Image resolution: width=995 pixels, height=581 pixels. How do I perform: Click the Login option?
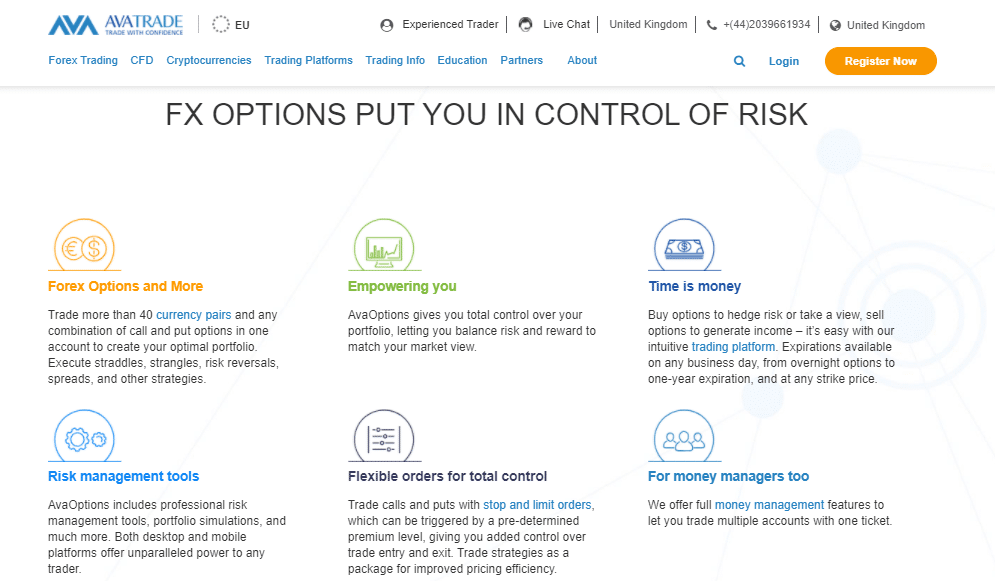[x=784, y=61]
